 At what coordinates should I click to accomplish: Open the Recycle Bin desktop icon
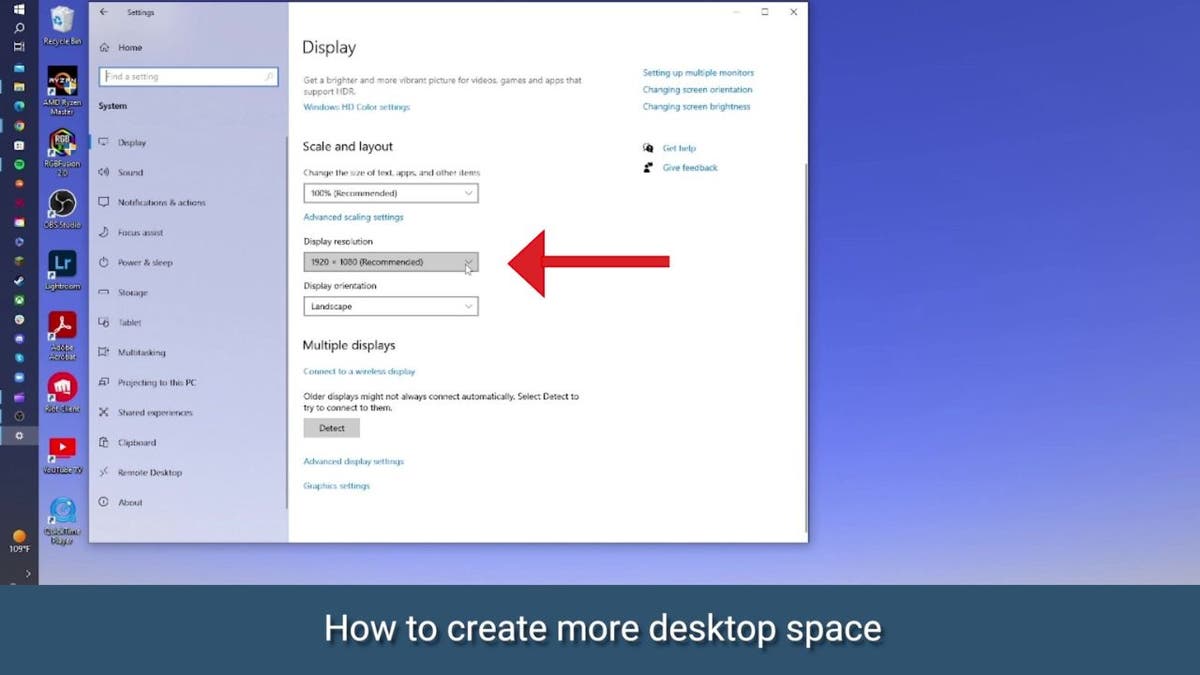tap(62, 24)
